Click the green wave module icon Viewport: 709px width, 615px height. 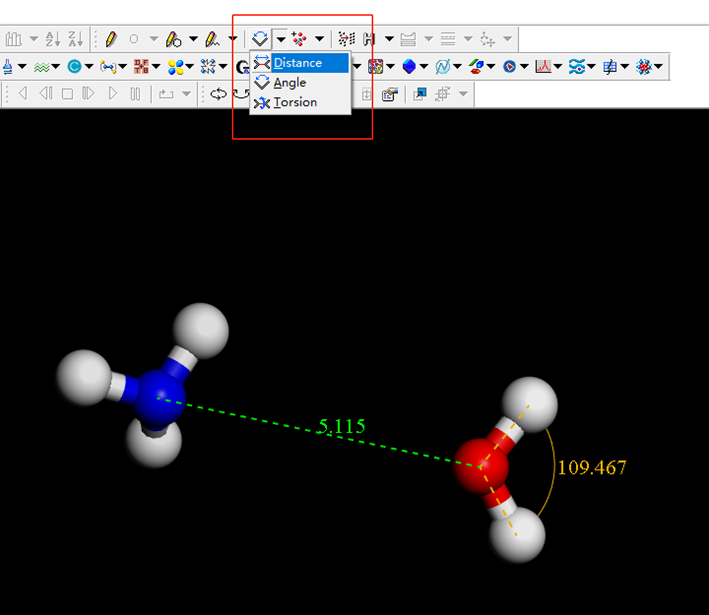41,67
